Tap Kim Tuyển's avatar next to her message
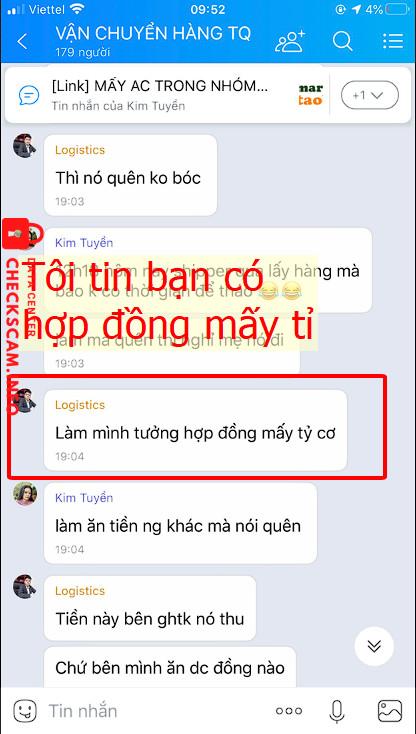This screenshot has width=416, height=734. point(25,493)
